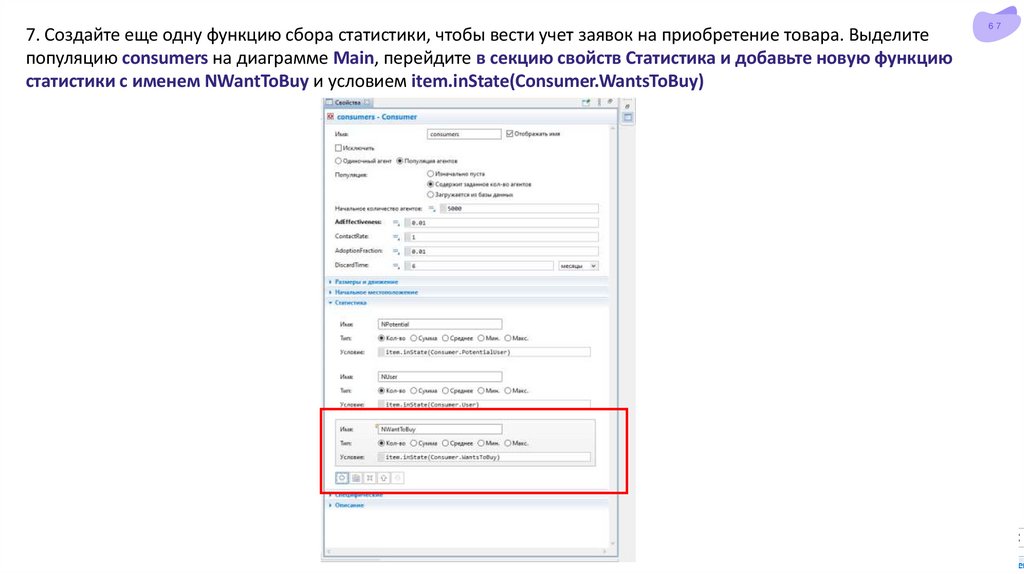The height and width of the screenshot is (574, 1024).
Task: Click the agent icon beside consumers - Consumer
Action: [330, 117]
